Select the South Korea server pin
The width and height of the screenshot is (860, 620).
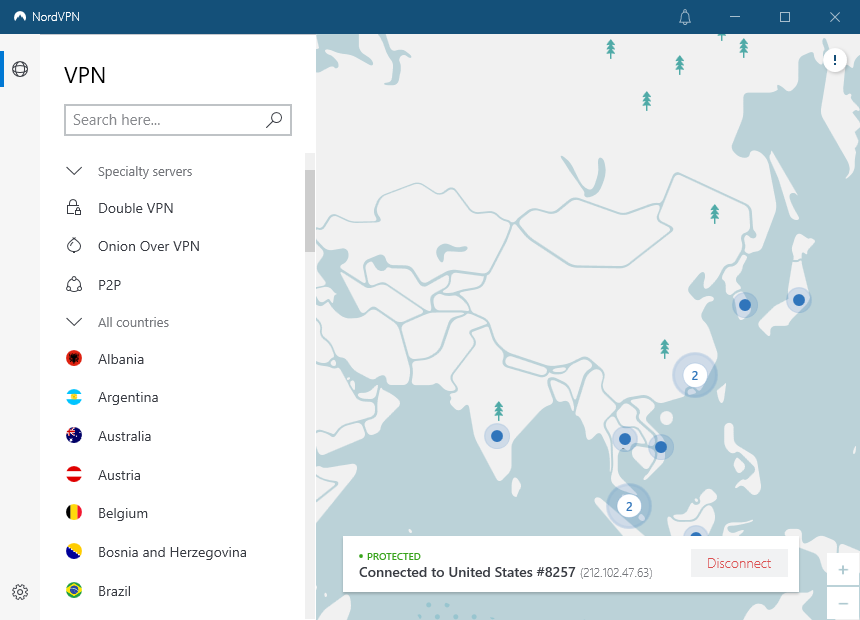point(745,305)
